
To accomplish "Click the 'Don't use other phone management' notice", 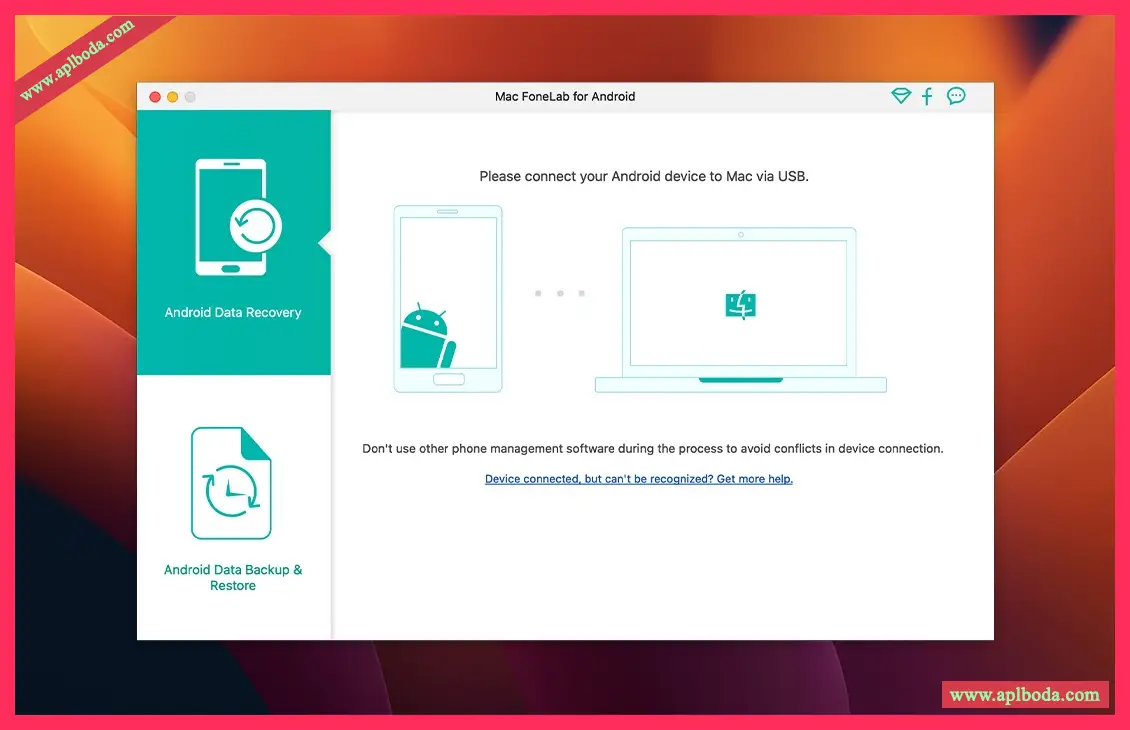I will 652,449.
